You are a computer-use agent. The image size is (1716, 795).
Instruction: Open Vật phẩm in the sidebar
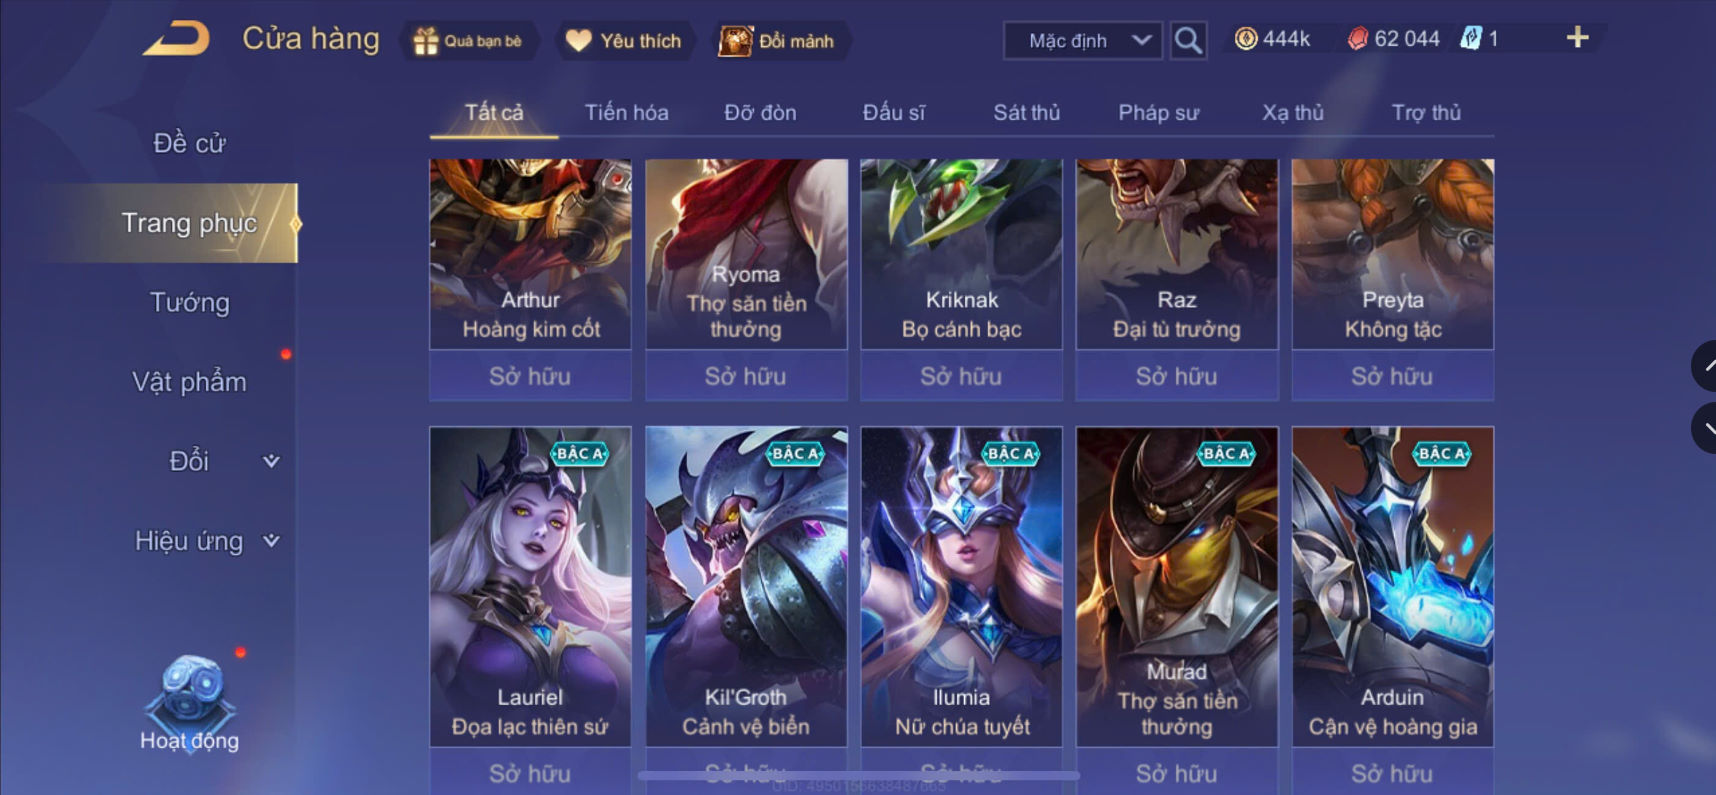[x=190, y=382]
